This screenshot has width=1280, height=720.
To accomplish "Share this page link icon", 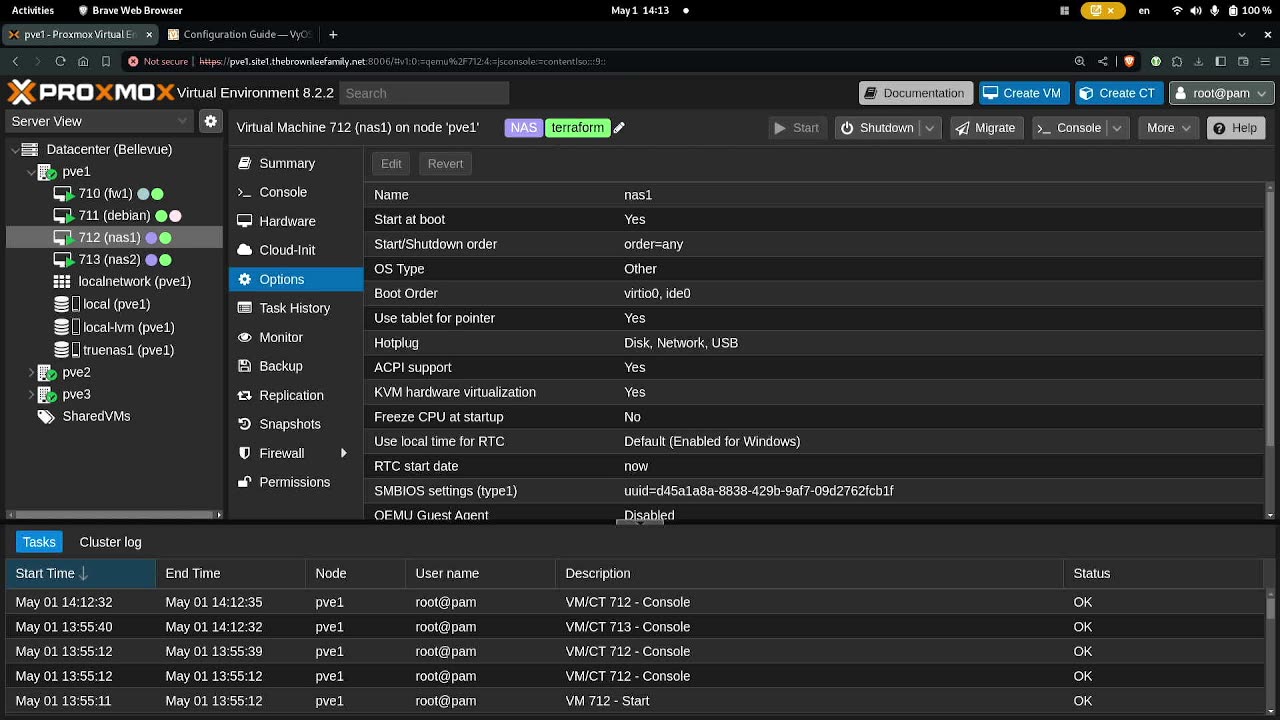I will coord(1103,61).
